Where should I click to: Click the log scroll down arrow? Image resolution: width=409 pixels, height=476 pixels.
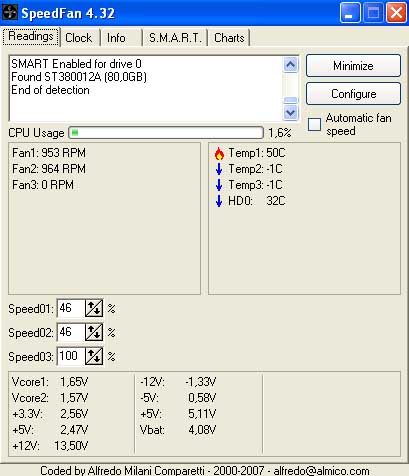point(291,113)
